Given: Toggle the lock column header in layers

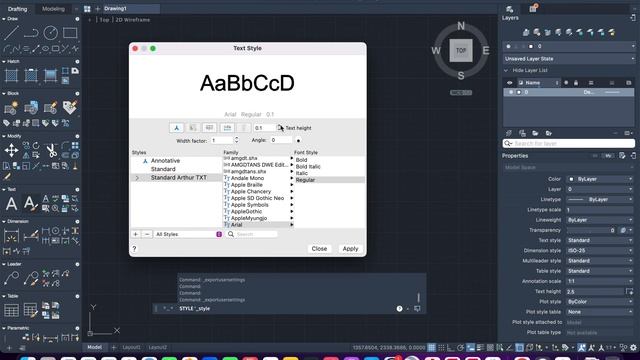Looking at the screenshot, I should point(576,83).
